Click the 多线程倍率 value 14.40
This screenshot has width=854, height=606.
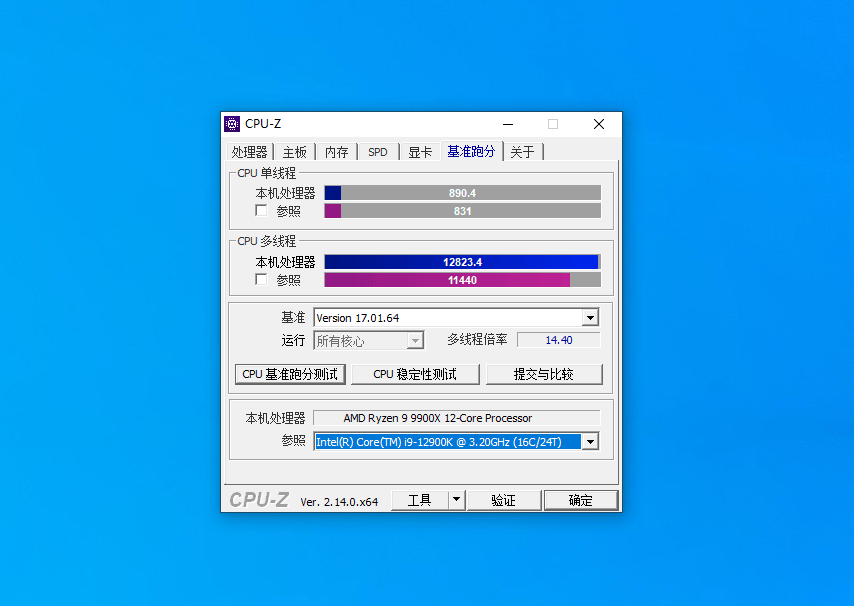[558, 340]
